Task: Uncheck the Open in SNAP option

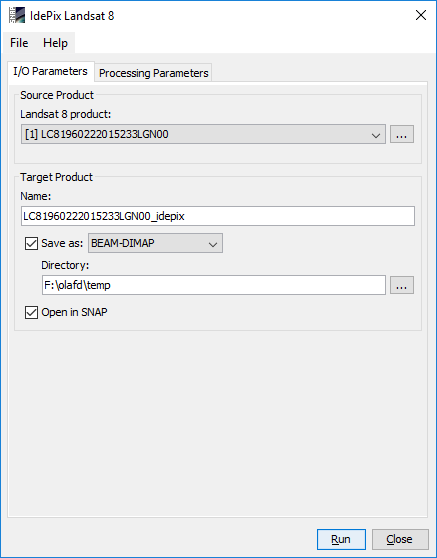Action: click(x=31, y=312)
